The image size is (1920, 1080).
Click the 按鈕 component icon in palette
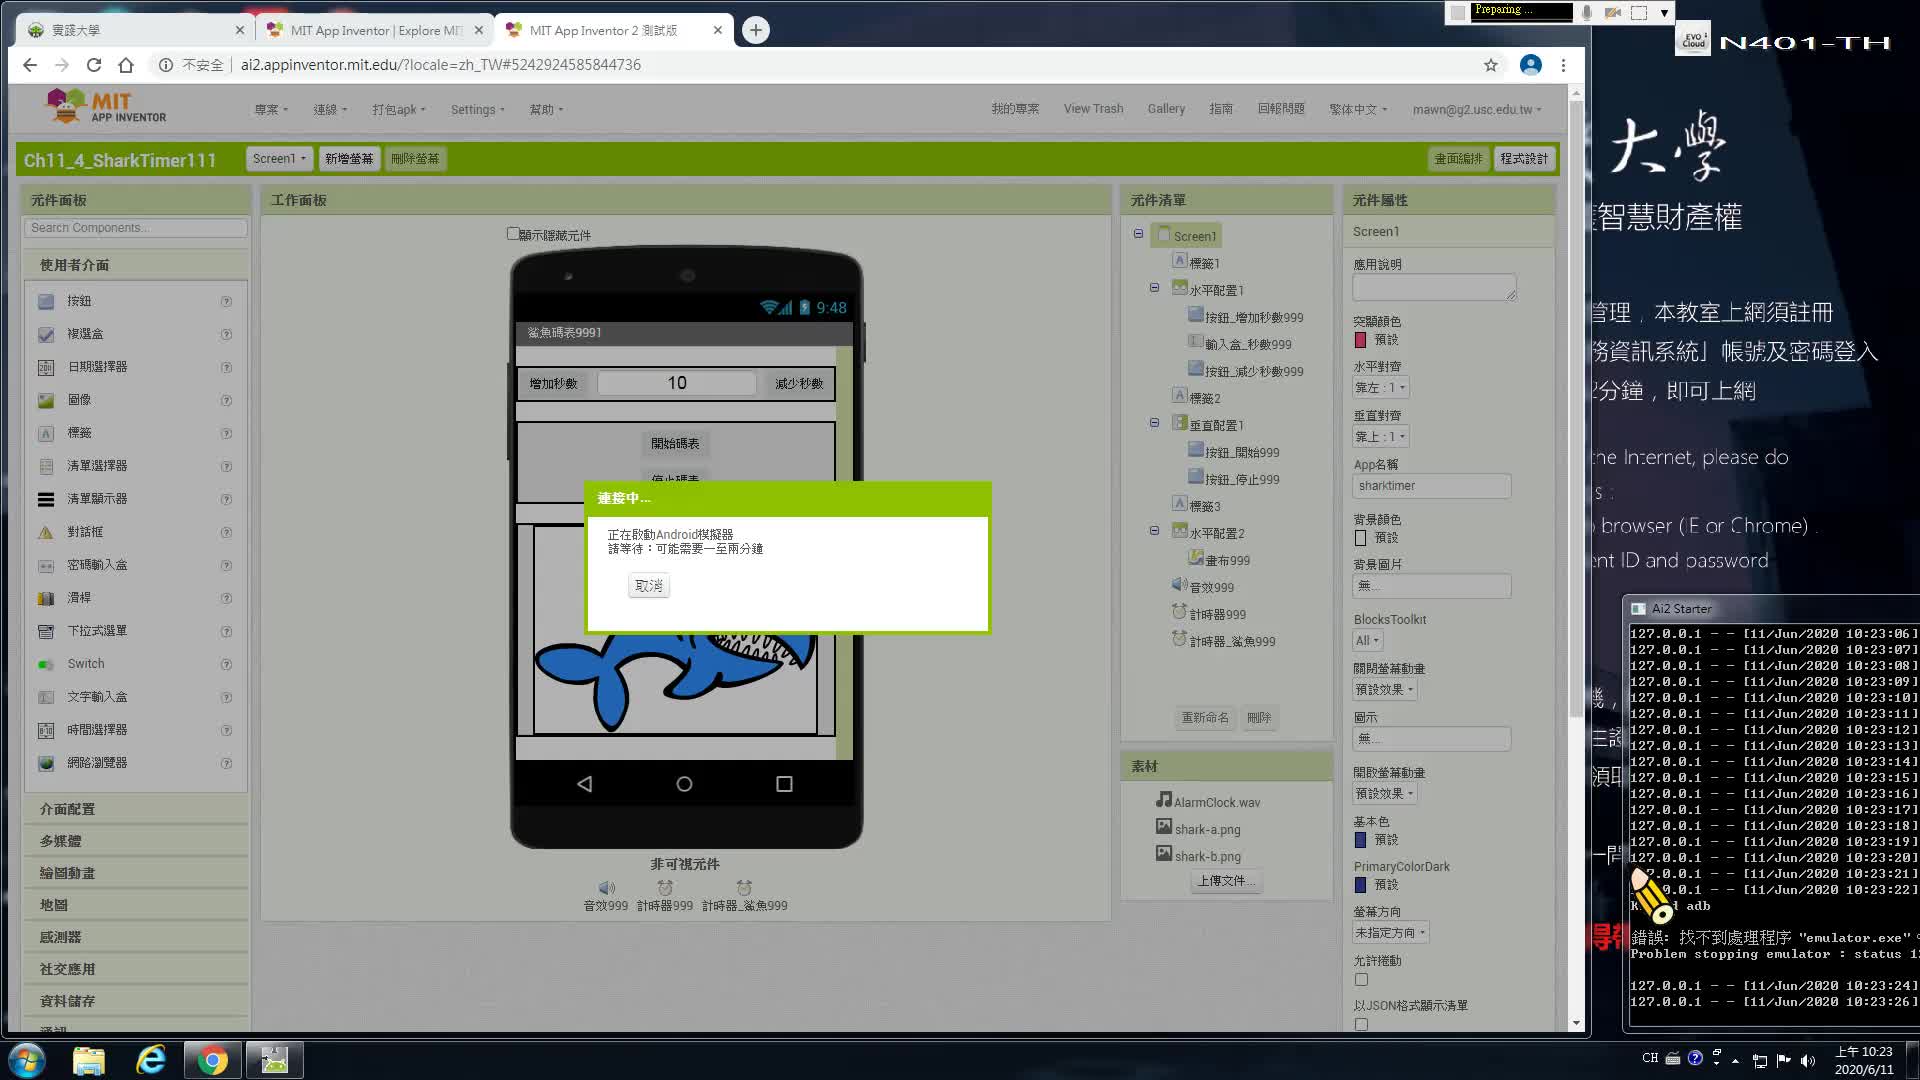click(x=46, y=301)
